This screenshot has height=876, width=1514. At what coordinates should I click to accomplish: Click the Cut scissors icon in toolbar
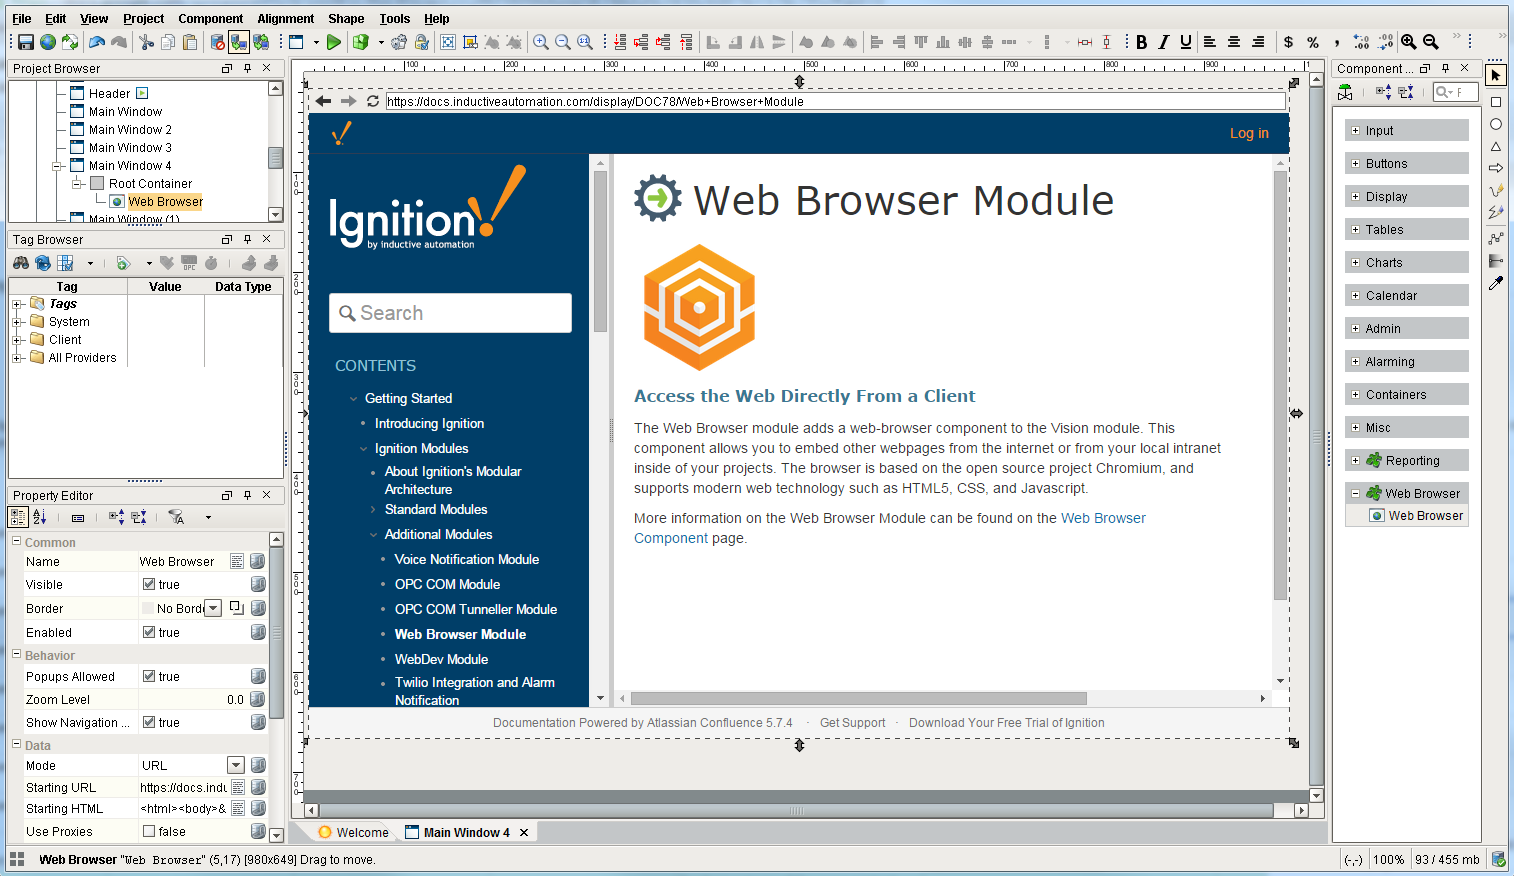[147, 42]
